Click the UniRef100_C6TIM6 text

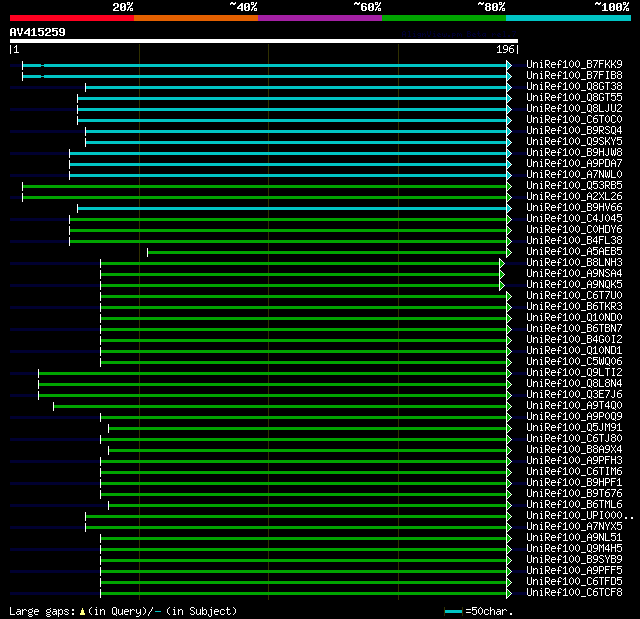pos(574,472)
